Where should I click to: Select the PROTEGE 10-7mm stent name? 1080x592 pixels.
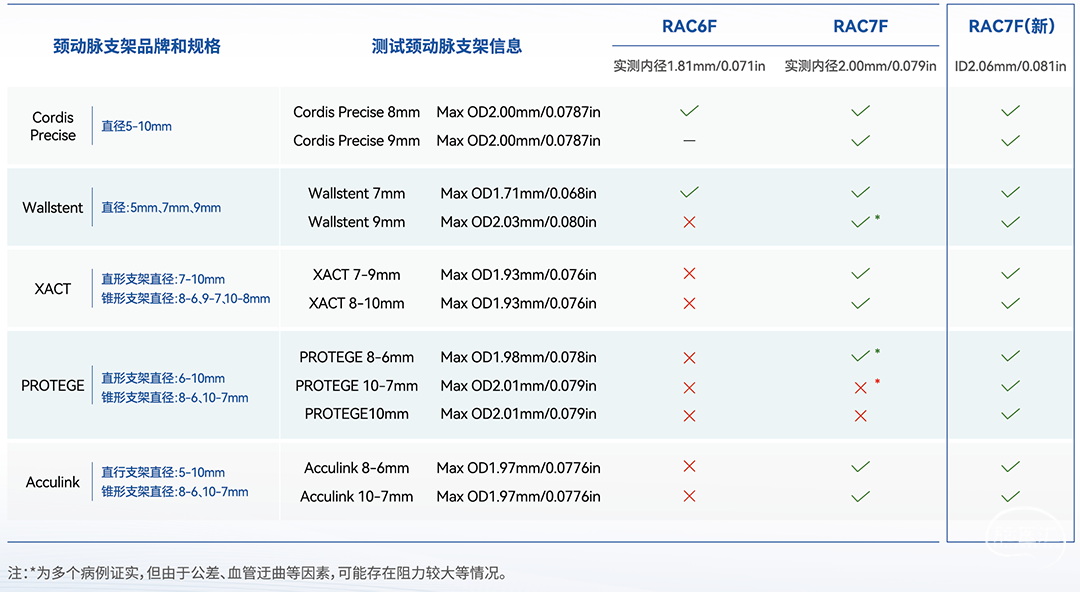tap(356, 386)
